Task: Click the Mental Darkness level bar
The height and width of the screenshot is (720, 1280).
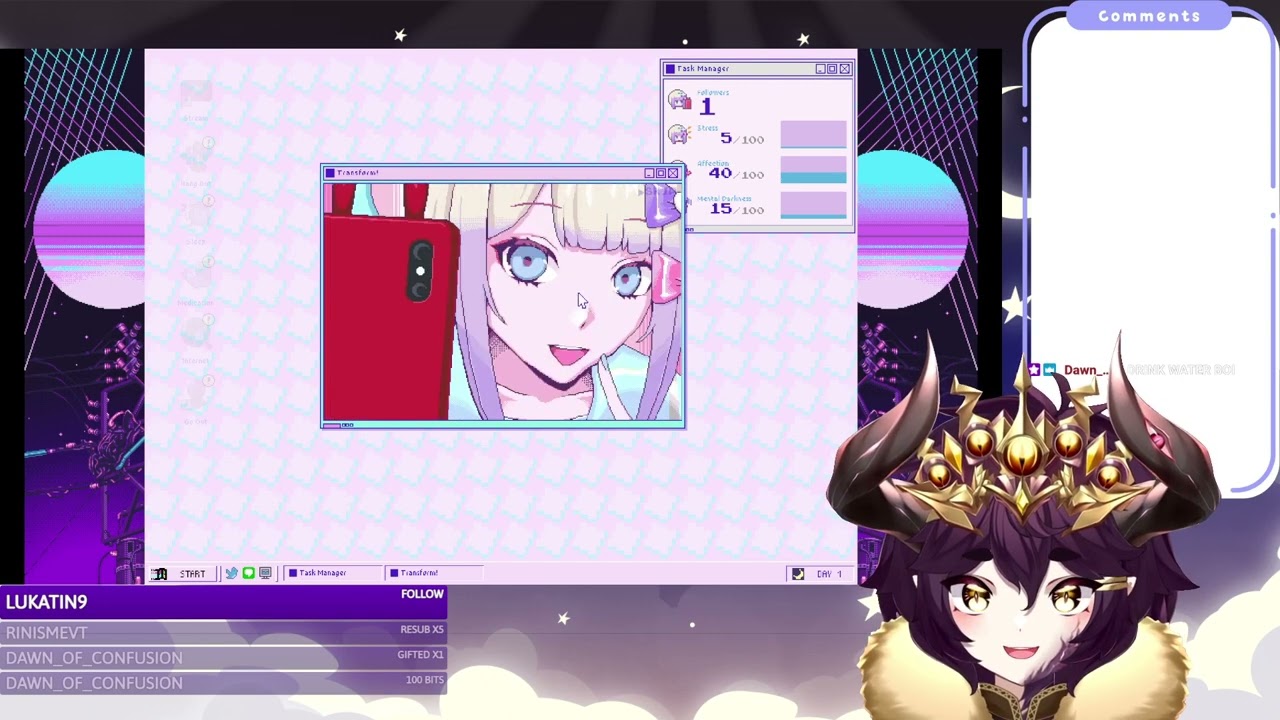Action: pyautogui.click(x=813, y=205)
